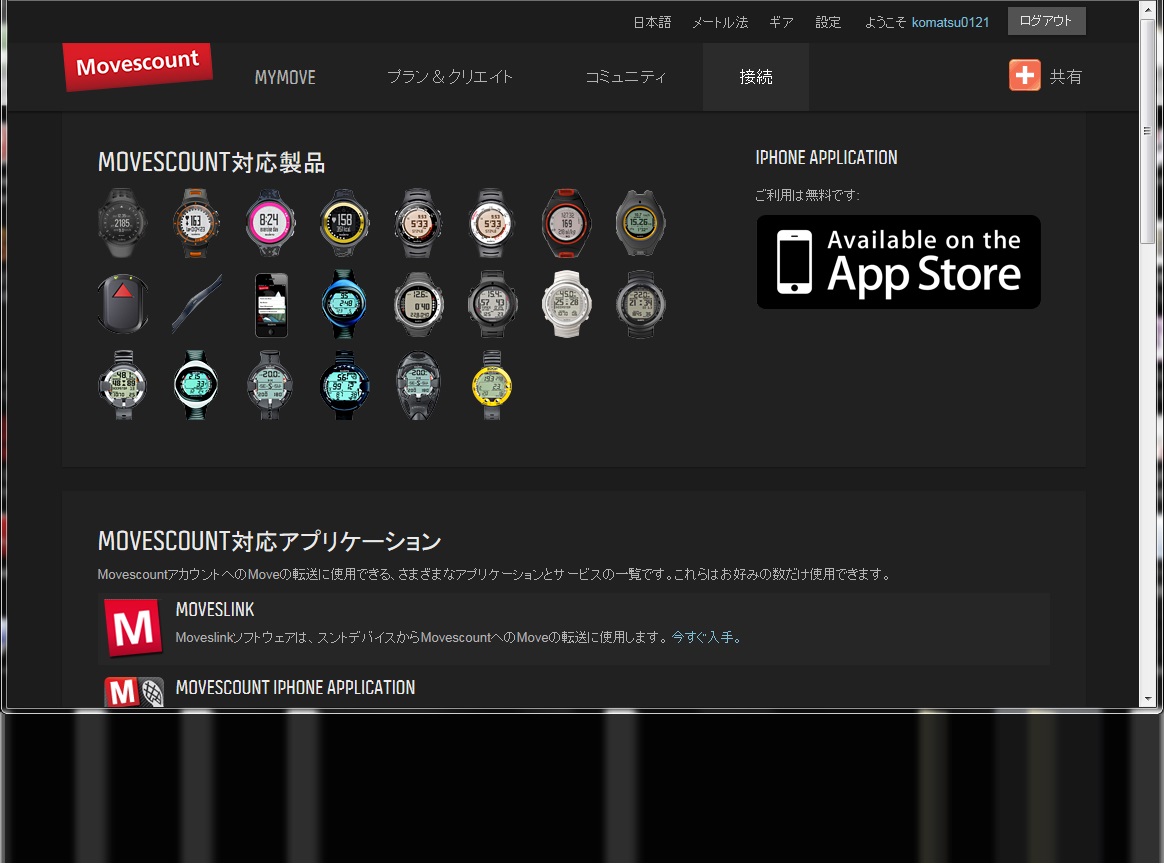
Task: Go home via the Movescount logo
Action: click(137, 67)
